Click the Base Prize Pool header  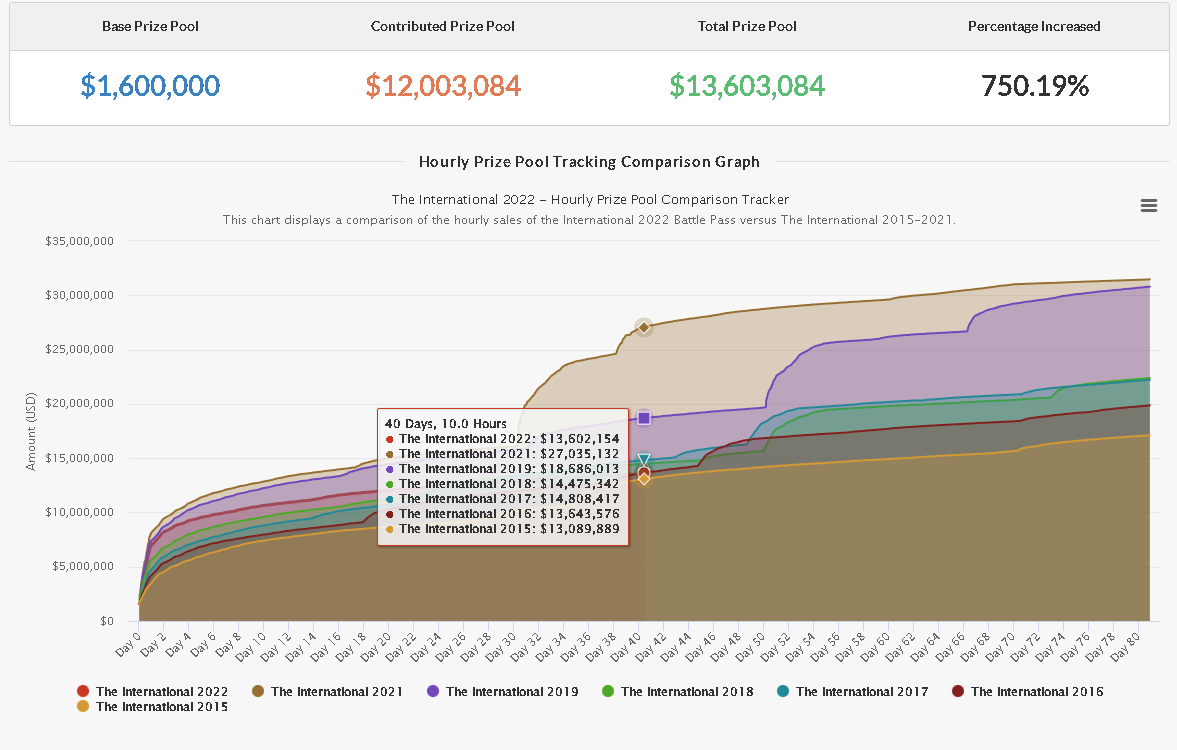[150, 26]
